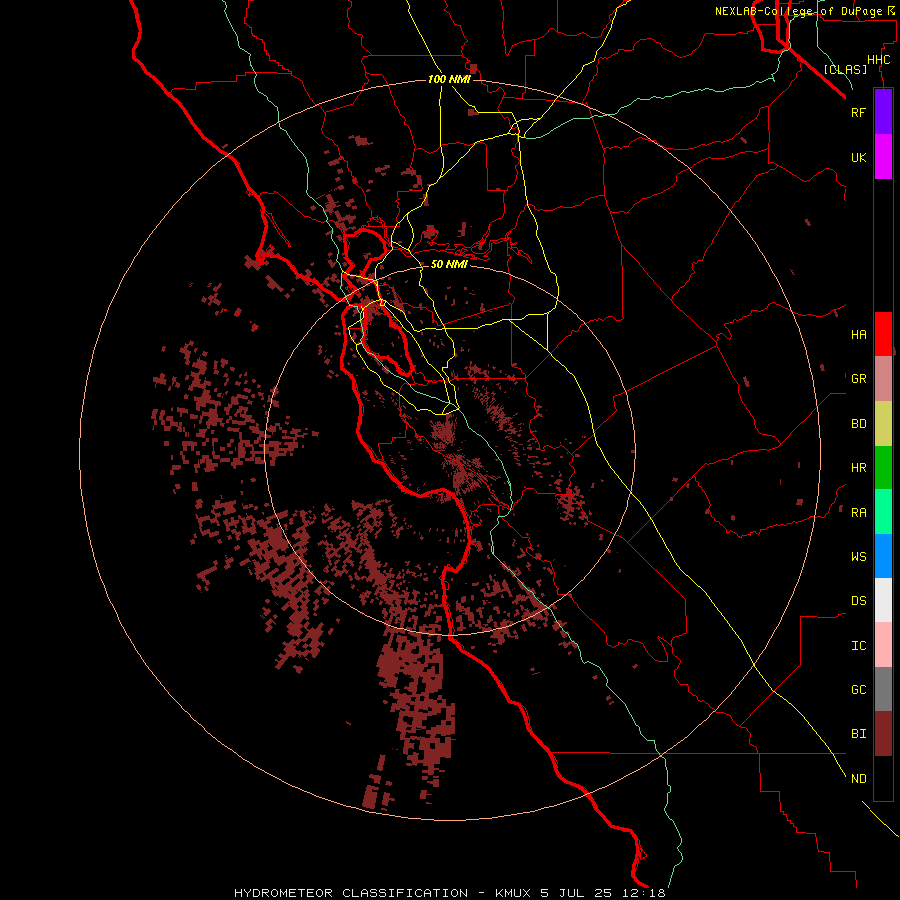Click the HYDROMETEOR CLASSIFICATION title text

(x=351, y=893)
